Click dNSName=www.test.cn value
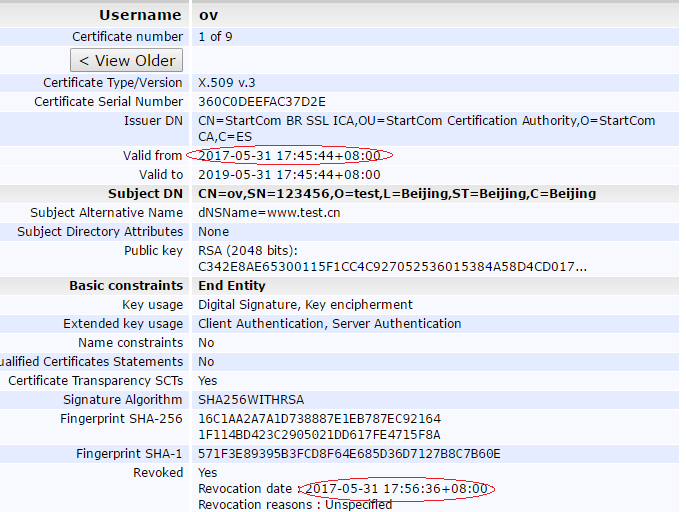 click(x=269, y=213)
